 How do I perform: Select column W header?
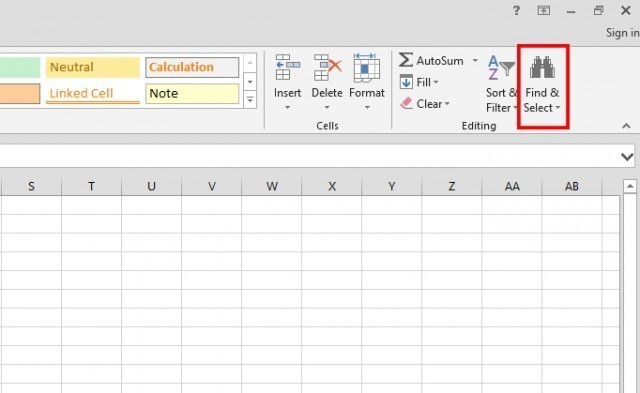click(x=272, y=187)
